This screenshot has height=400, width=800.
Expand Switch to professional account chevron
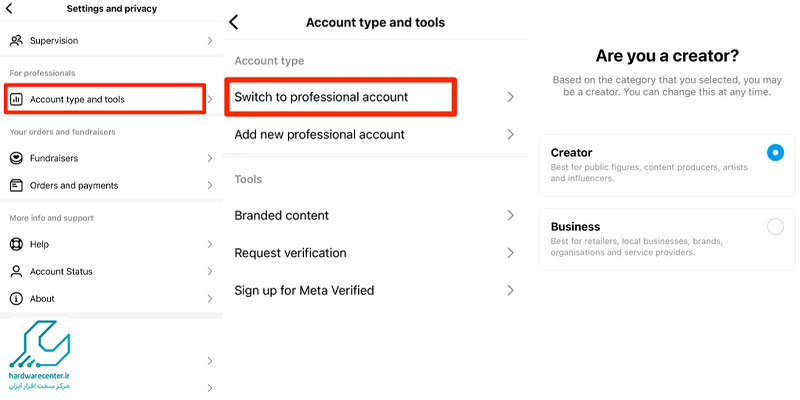510,97
